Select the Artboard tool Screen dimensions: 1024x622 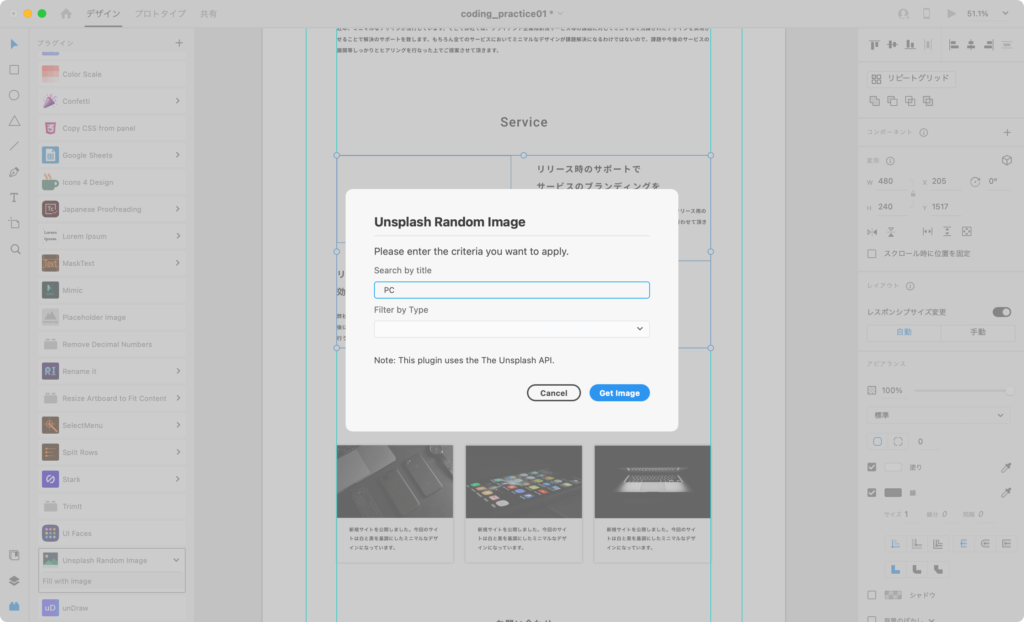14,223
